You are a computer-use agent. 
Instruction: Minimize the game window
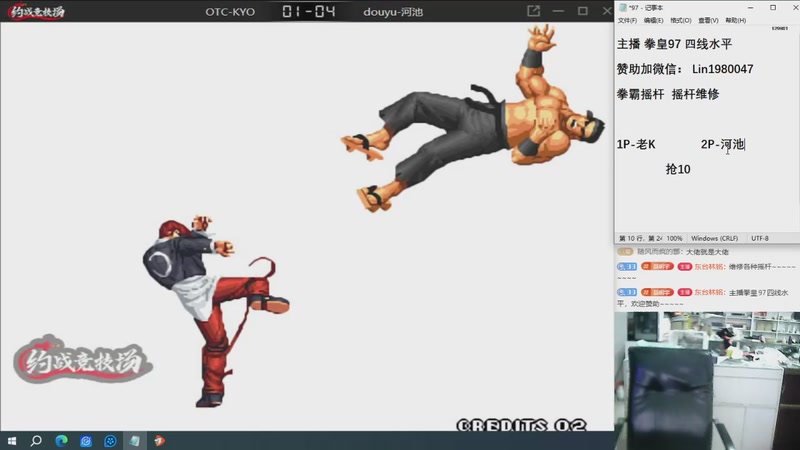point(558,11)
